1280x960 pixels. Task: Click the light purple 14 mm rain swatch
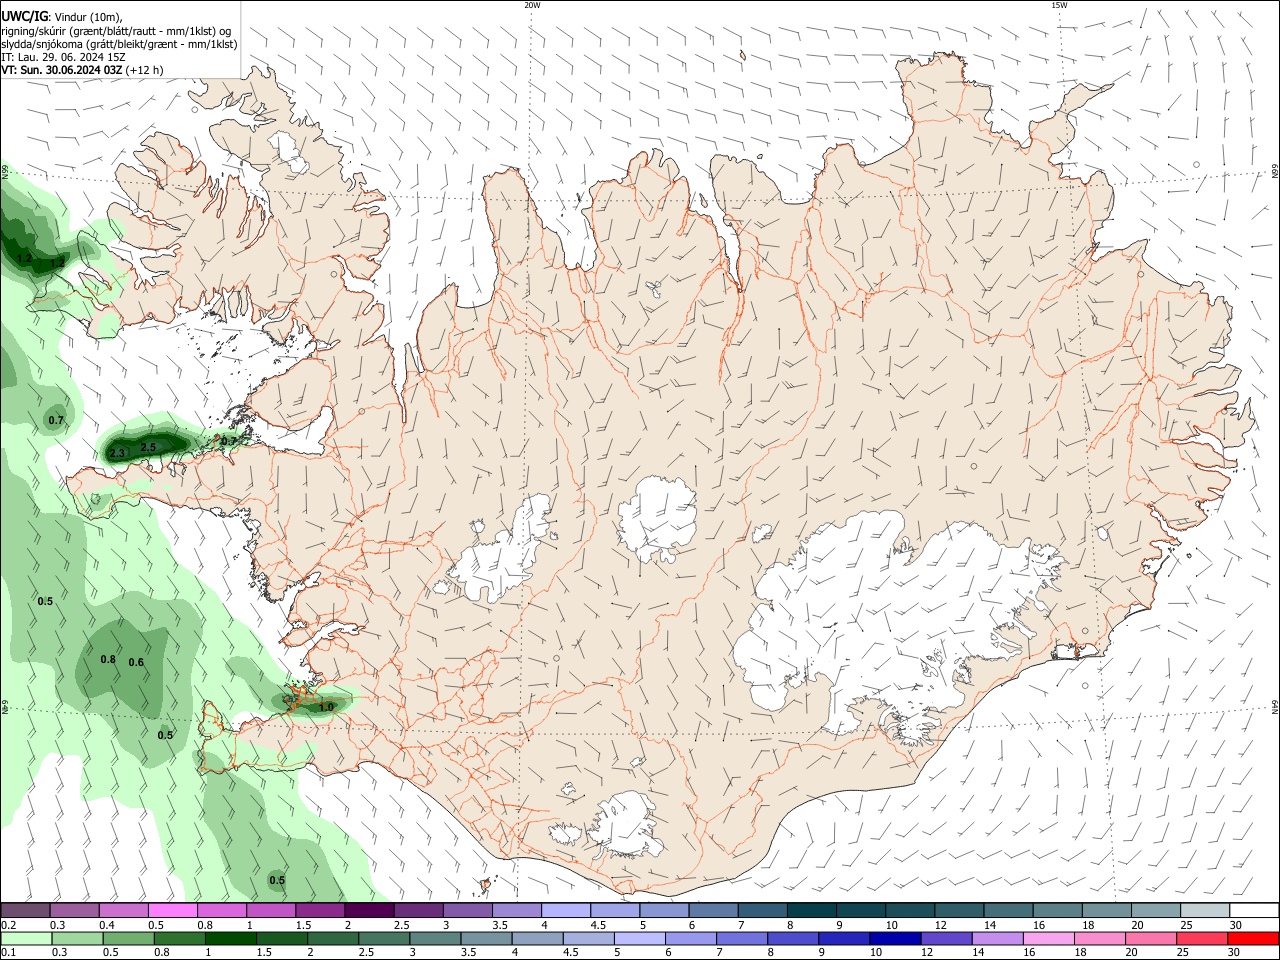[x=998, y=938]
